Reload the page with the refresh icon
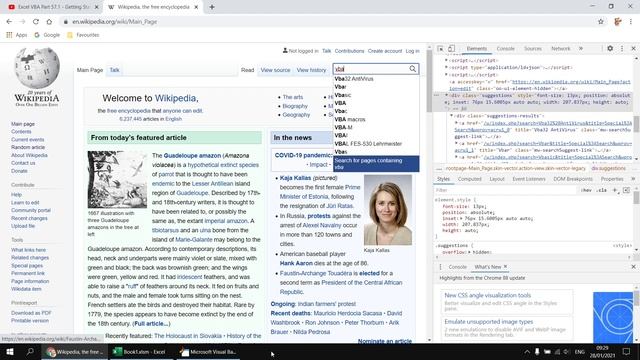 click(36, 22)
